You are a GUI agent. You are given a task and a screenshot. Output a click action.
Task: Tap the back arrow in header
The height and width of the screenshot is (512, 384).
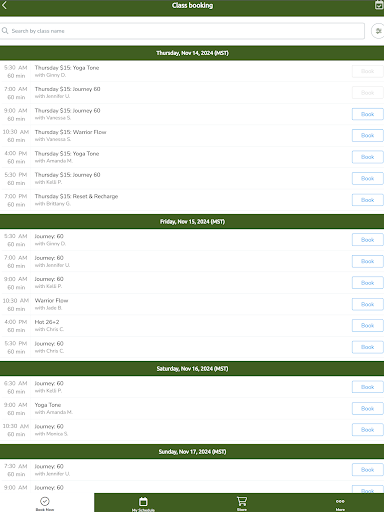pos(4,5)
